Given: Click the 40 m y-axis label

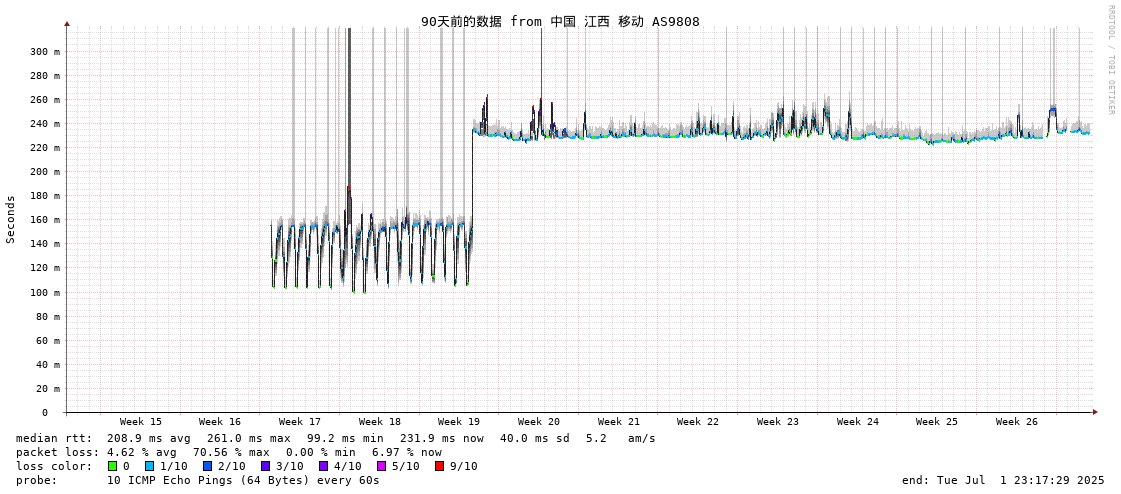Looking at the screenshot, I should [48, 365].
